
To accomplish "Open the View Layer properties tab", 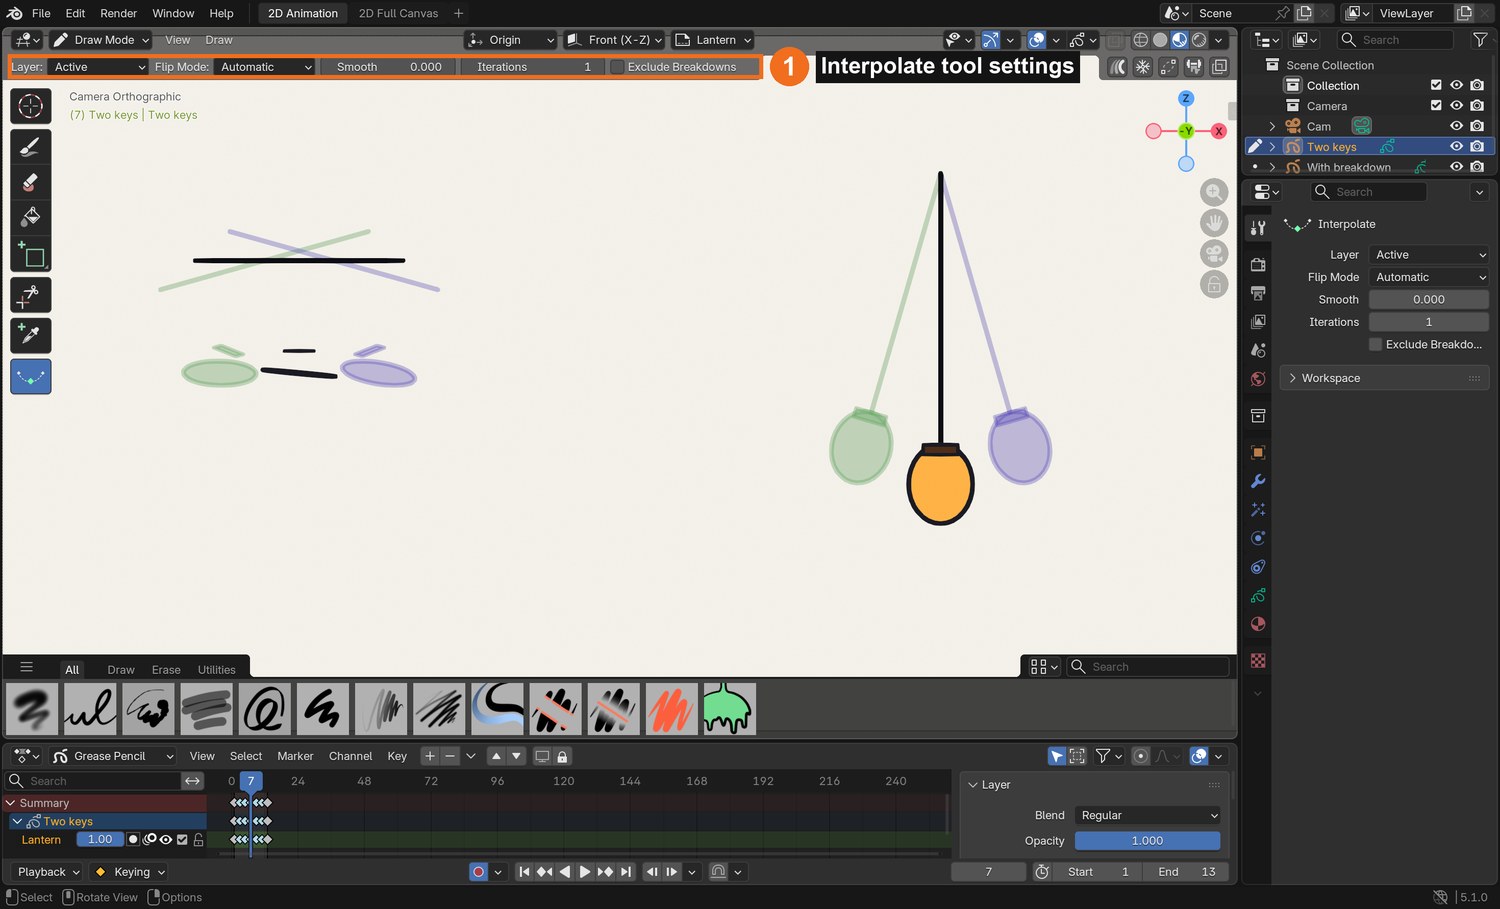I will point(1258,322).
